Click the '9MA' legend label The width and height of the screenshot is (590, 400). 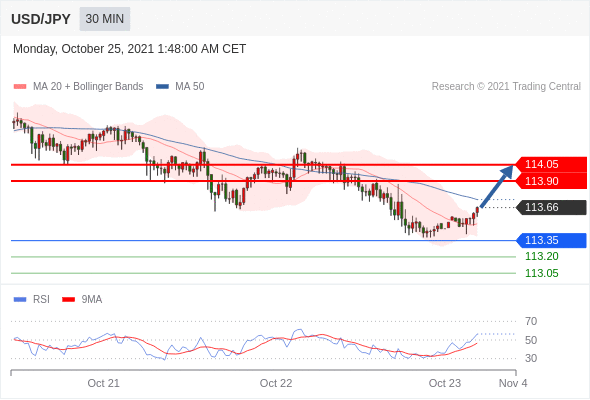tap(92, 300)
